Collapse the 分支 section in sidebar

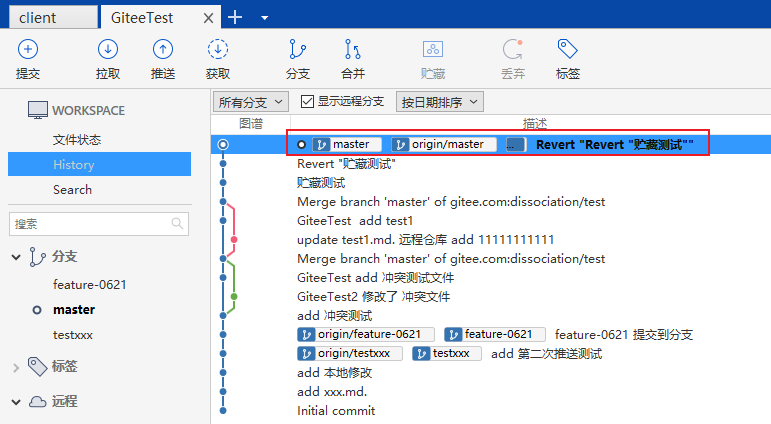click(x=17, y=257)
